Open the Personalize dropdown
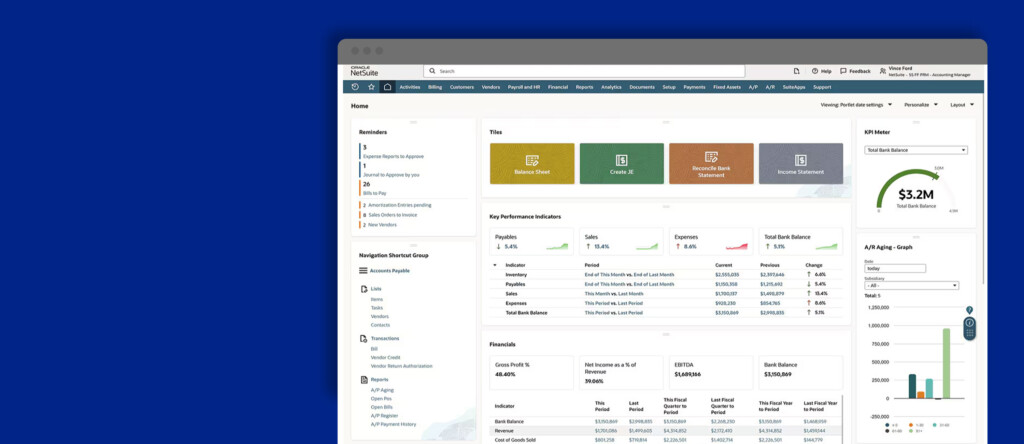 pyautogui.click(x=921, y=104)
